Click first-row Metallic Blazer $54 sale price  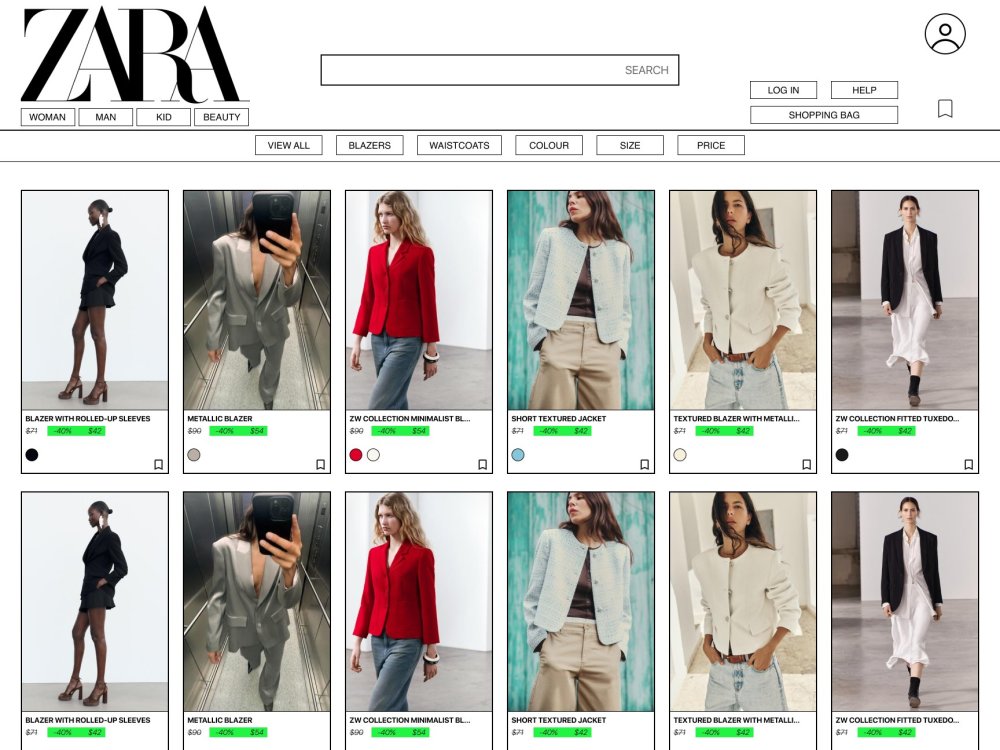click(x=257, y=431)
